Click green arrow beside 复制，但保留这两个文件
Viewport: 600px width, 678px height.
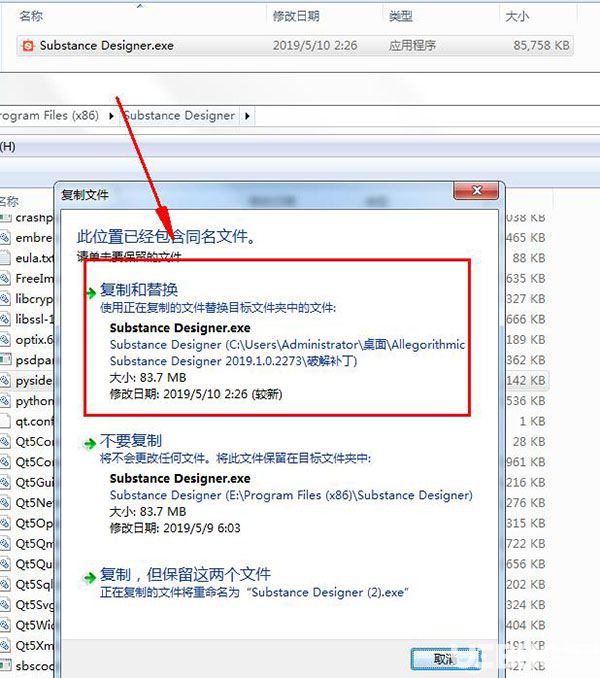click(x=90, y=578)
